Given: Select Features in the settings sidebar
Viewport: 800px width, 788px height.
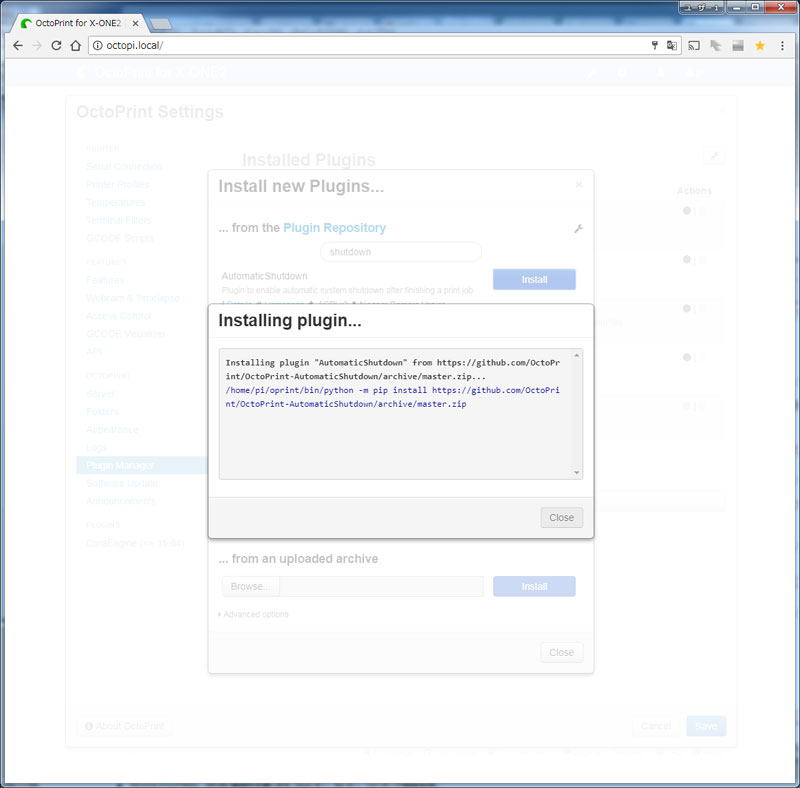Looking at the screenshot, I should coord(105,280).
